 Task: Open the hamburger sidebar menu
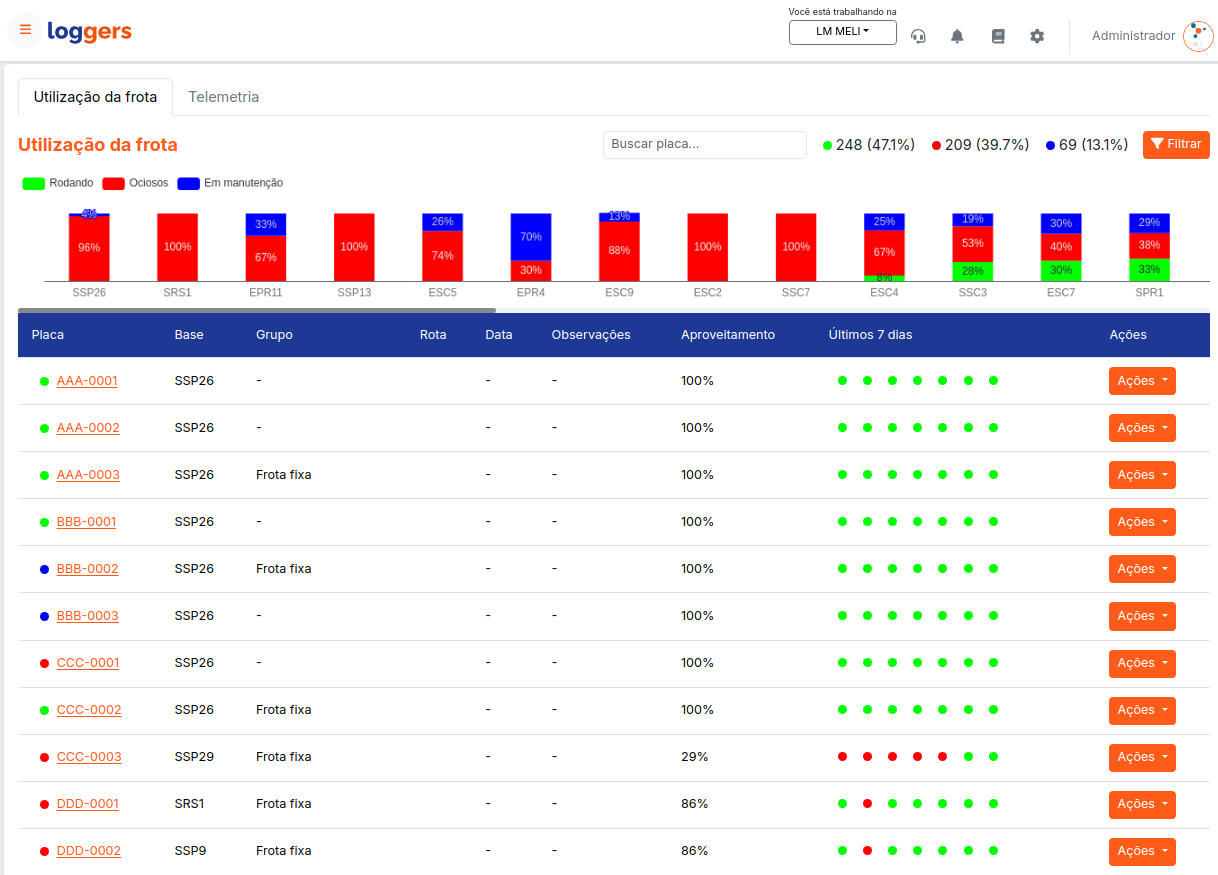tap(25, 30)
